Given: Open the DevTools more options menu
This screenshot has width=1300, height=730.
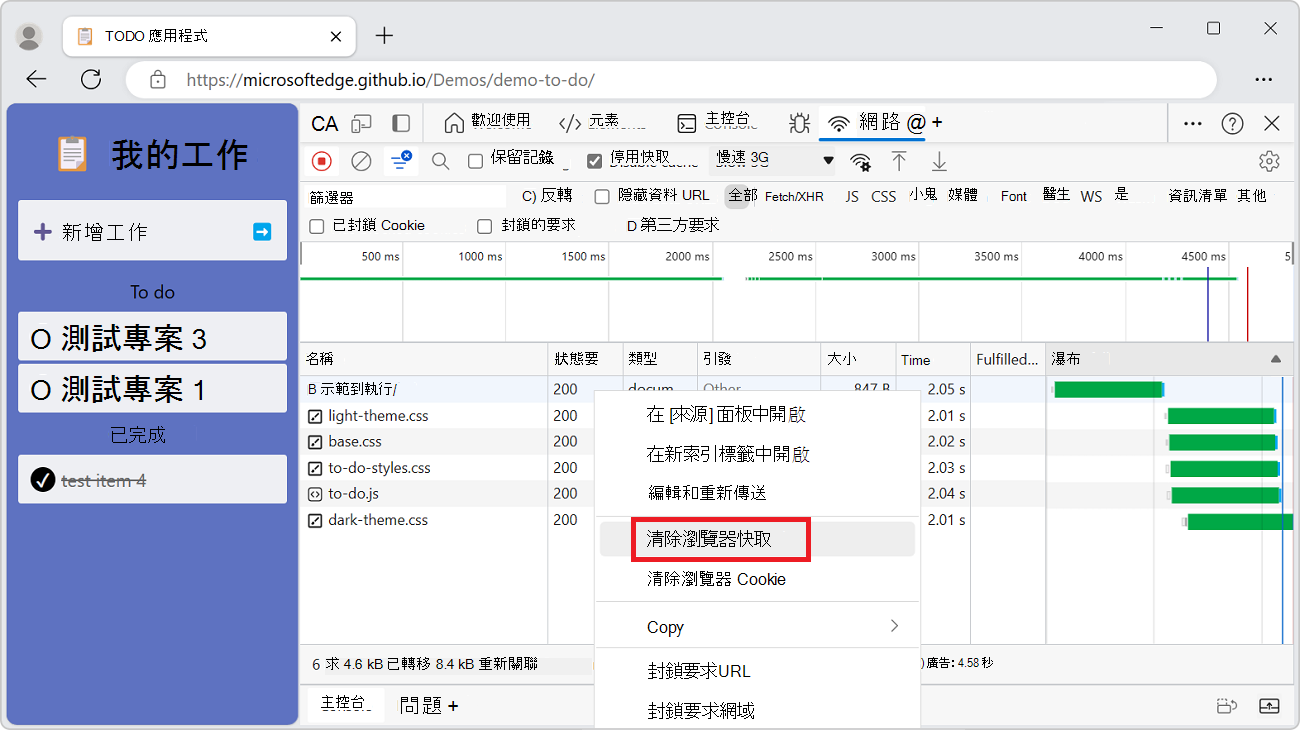Looking at the screenshot, I should pyautogui.click(x=1192, y=122).
